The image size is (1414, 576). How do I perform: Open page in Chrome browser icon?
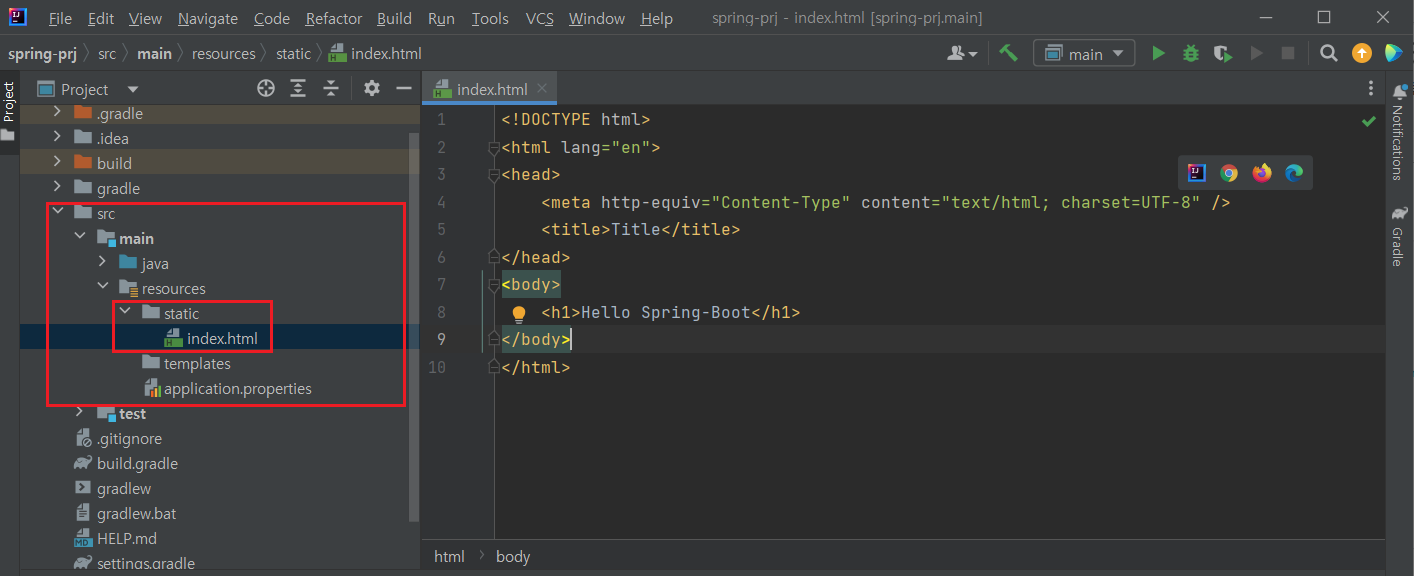point(1229,173)
